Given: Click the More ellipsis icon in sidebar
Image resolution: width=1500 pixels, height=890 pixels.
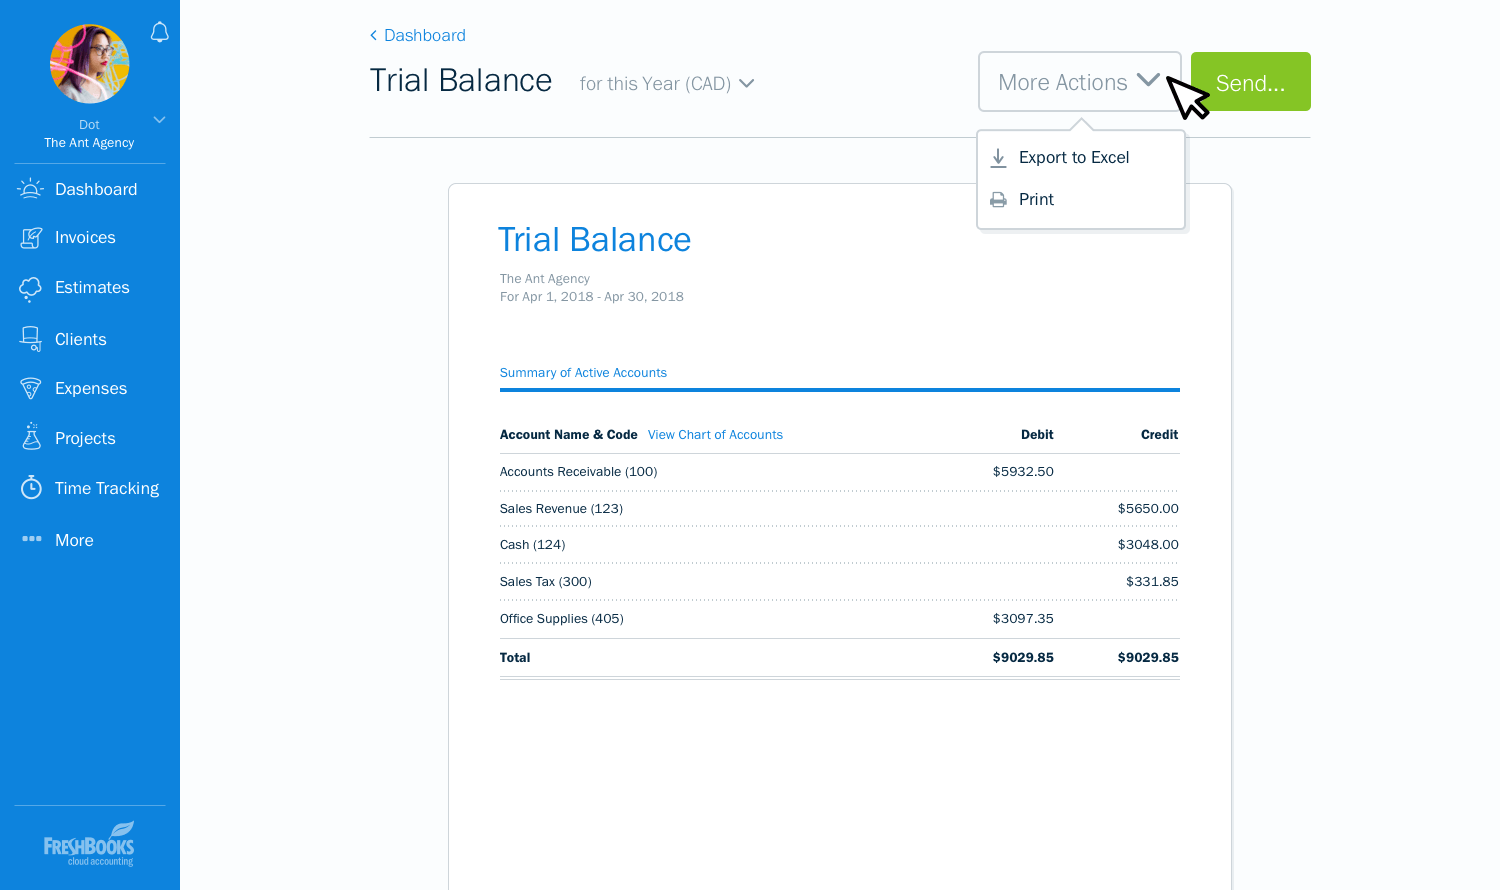Looking at the screenshot, I should [x=31, y=540].
